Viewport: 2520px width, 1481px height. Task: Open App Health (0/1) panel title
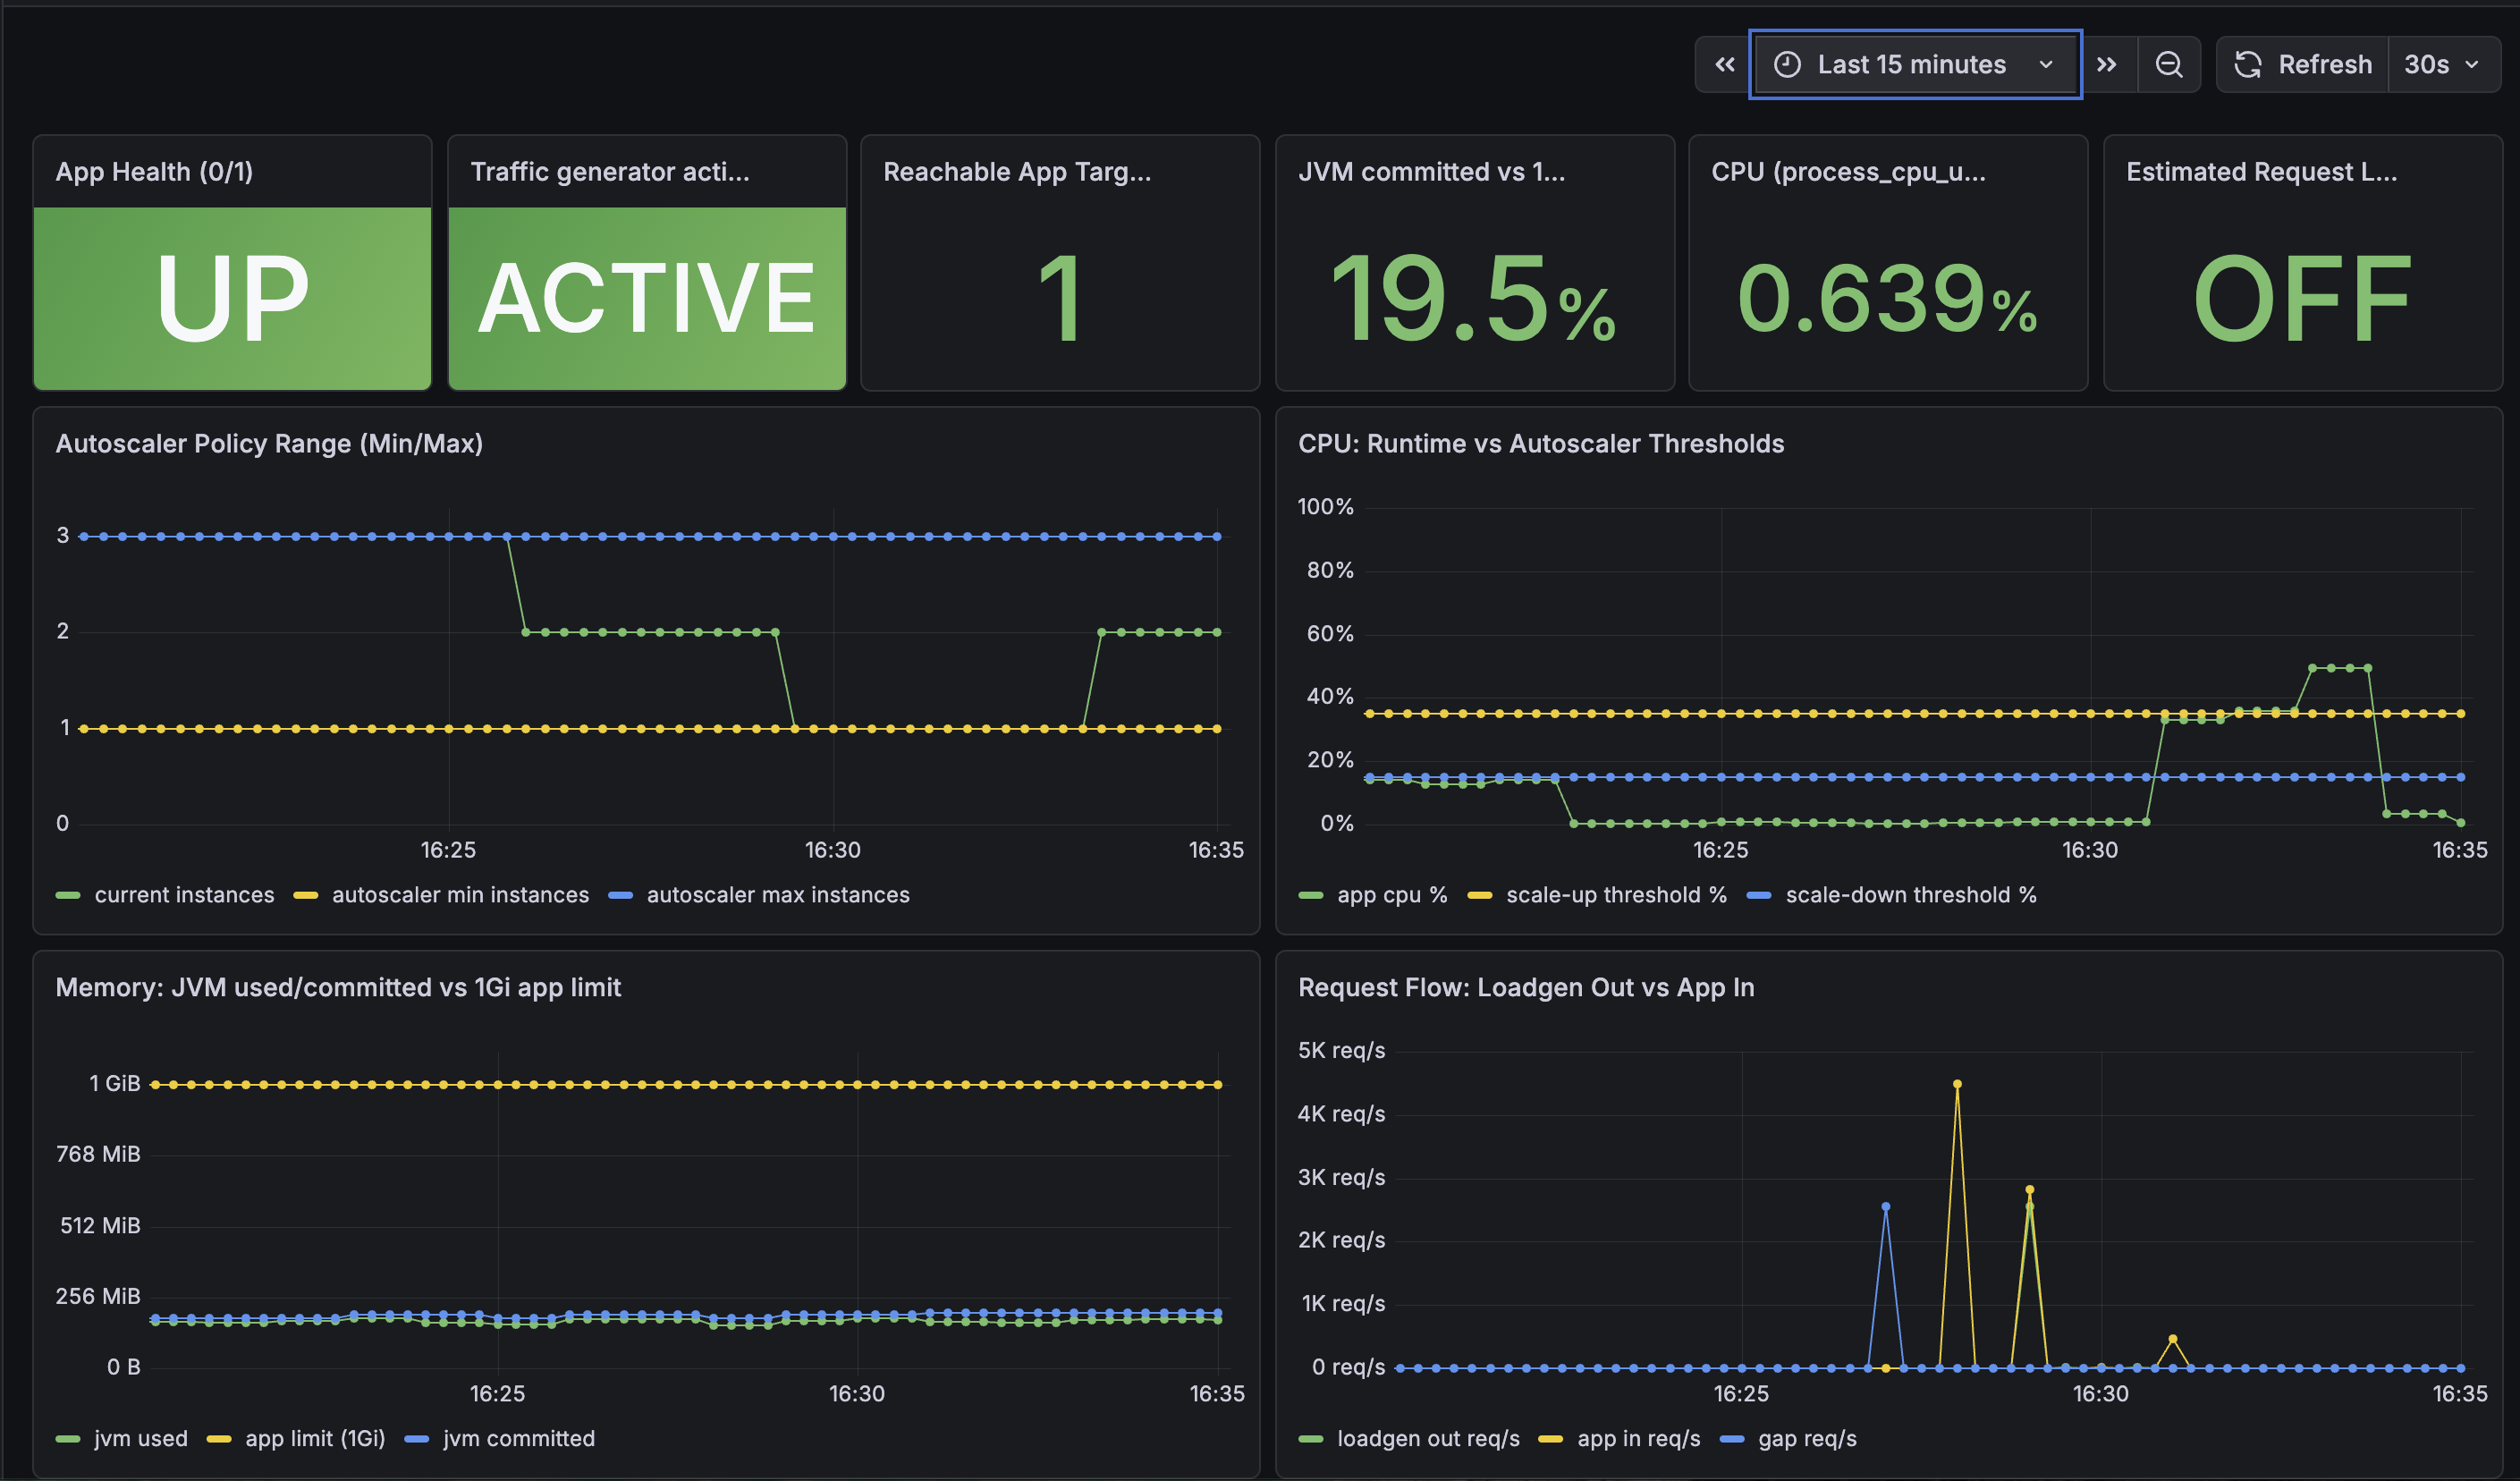pyautogui.click(x=154, y=172)
